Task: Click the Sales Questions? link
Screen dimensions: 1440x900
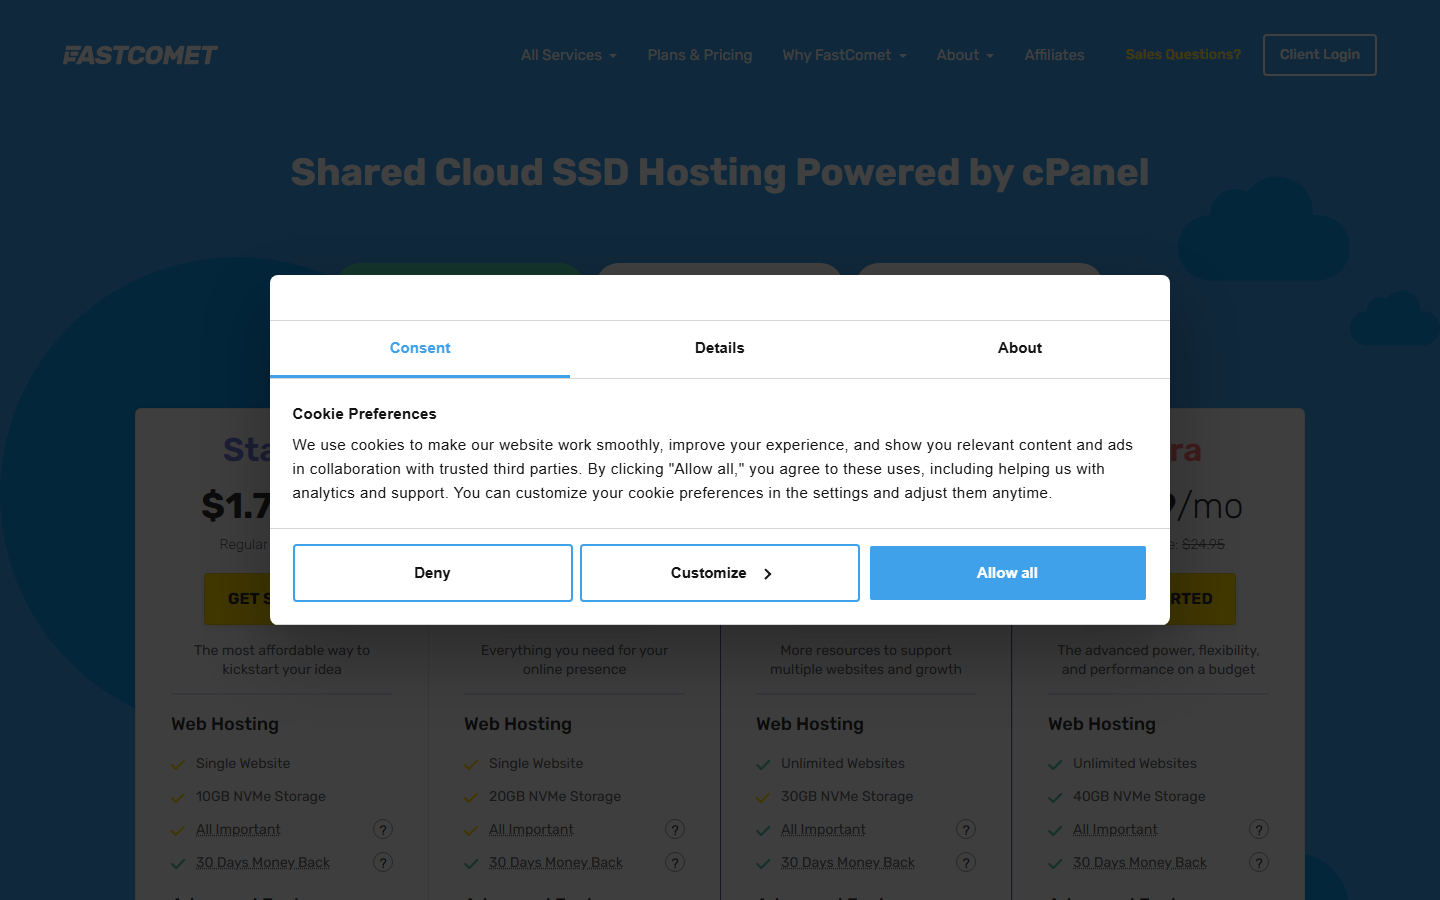Action: pos(1183,54)
